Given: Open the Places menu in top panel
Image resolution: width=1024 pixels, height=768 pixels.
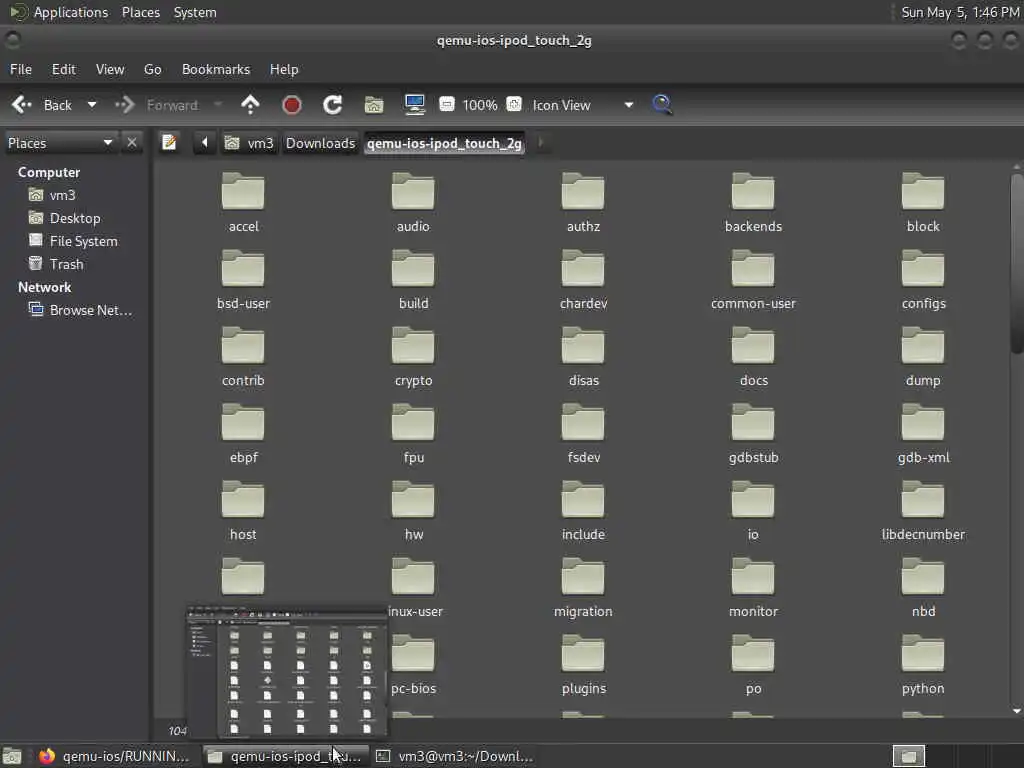Looking at the screenshot, I should point(140,12).
